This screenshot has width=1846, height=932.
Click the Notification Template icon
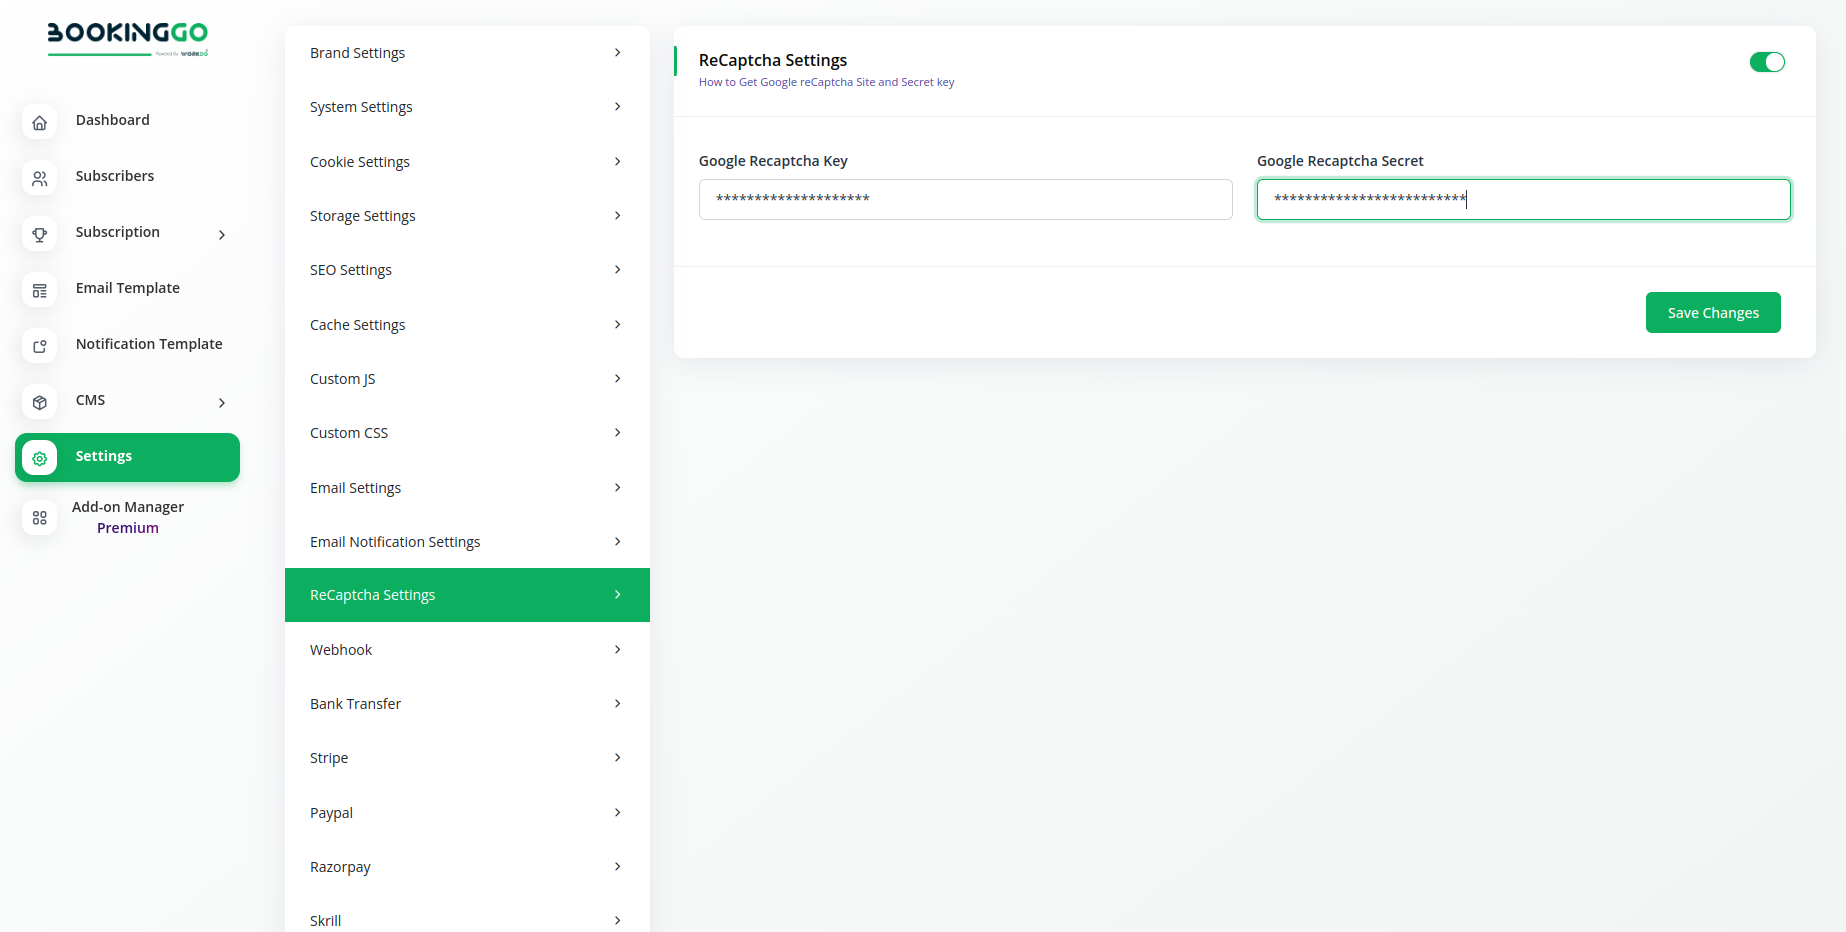pyautogui.click(x=39, y=346)
